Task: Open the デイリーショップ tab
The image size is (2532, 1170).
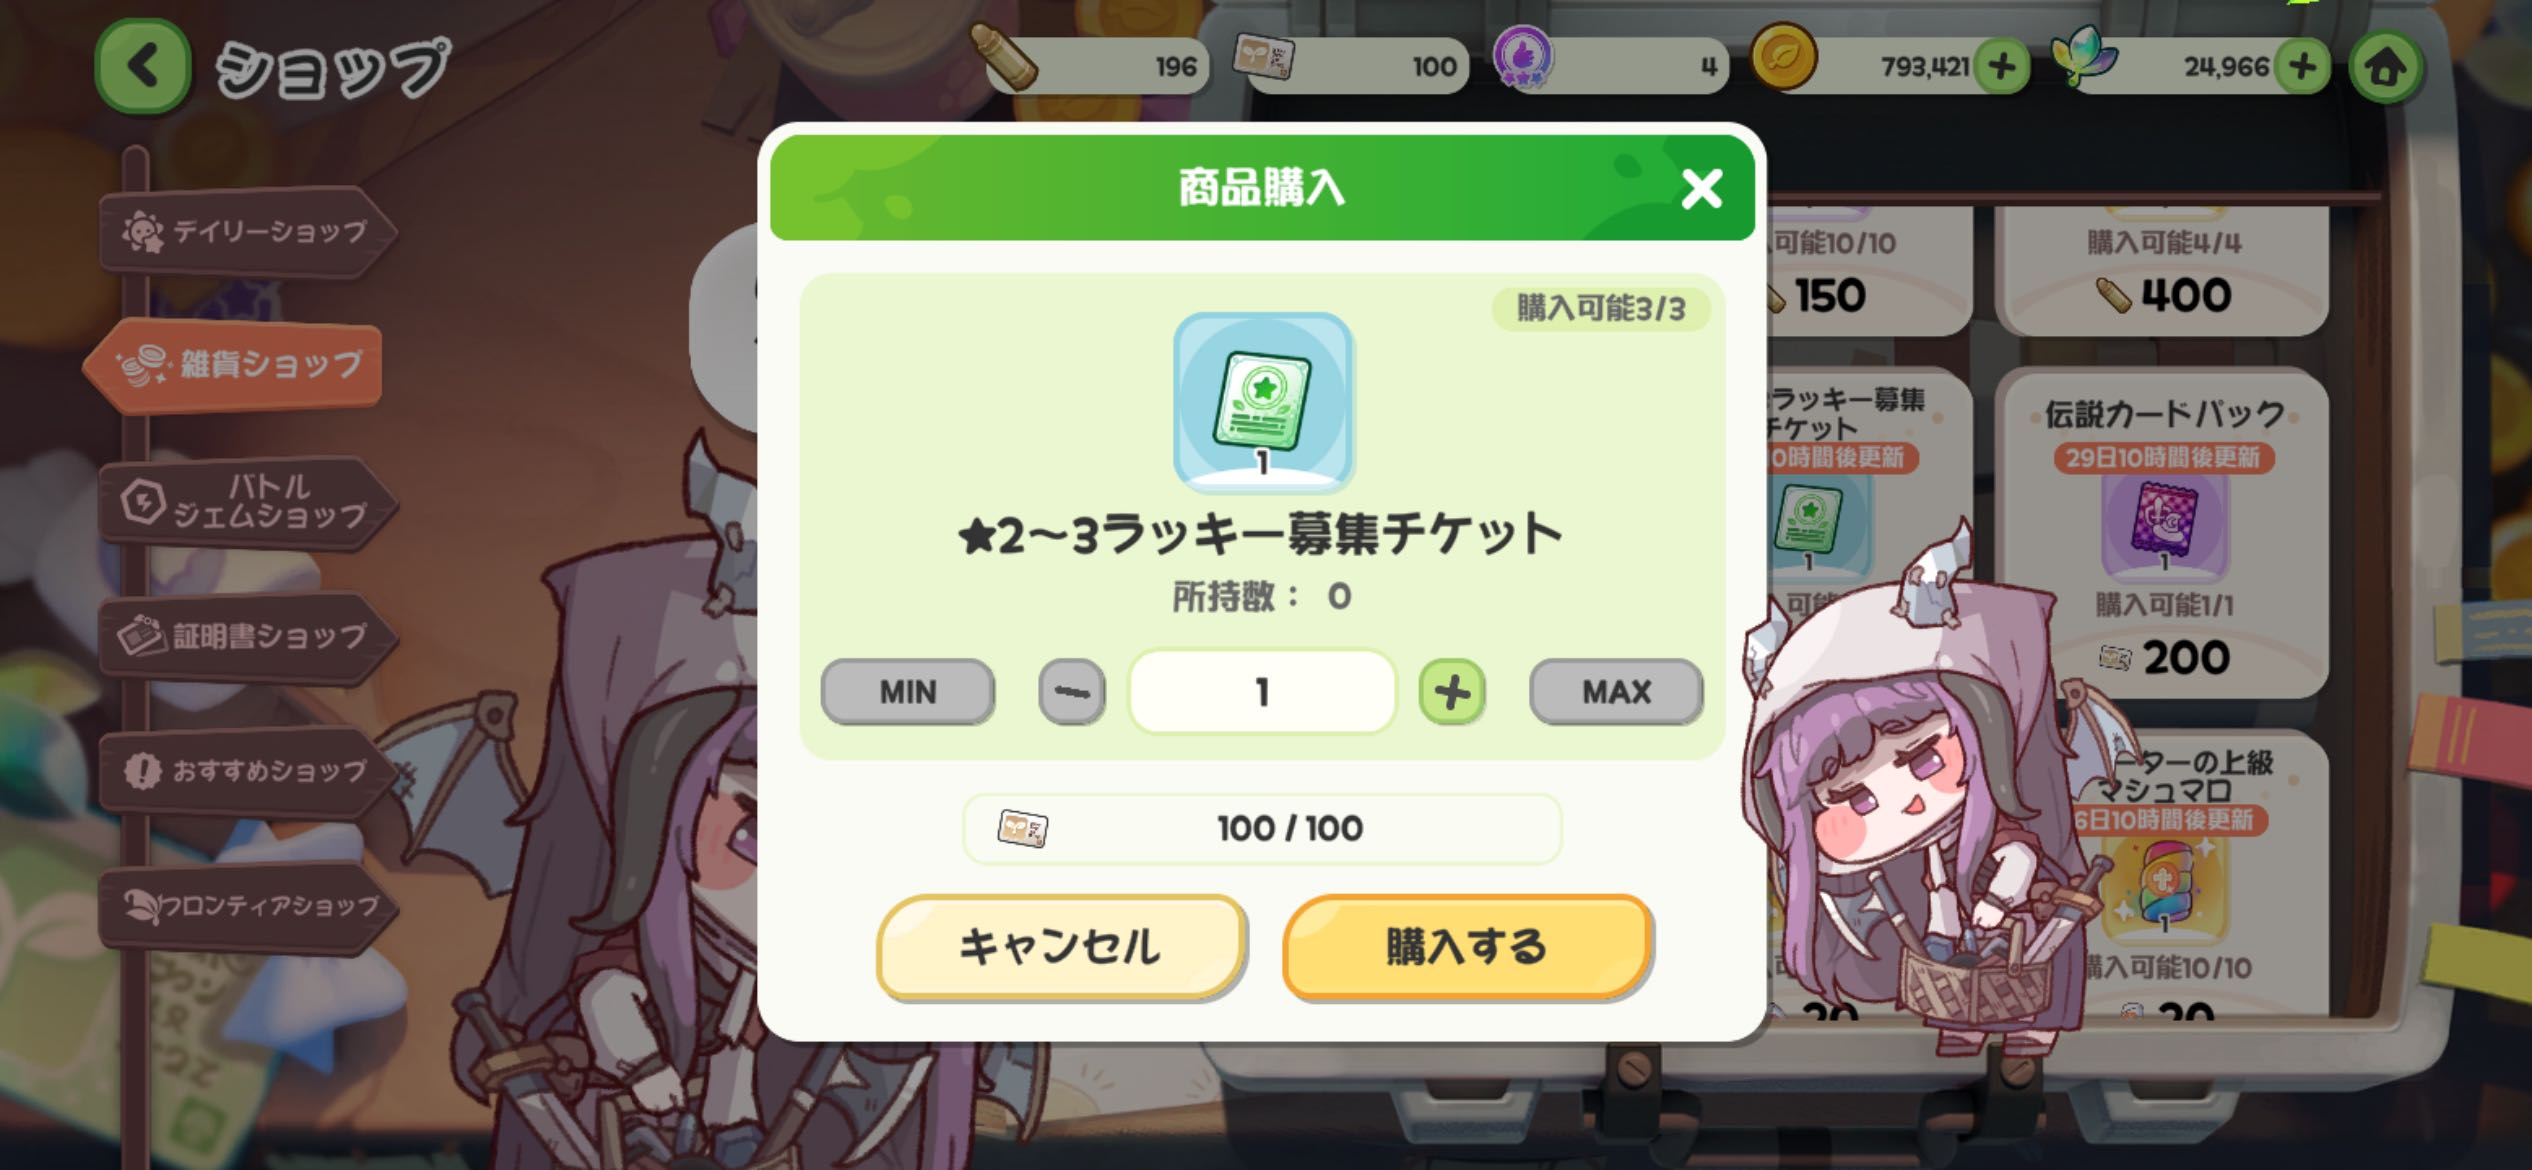Action: 248,232
